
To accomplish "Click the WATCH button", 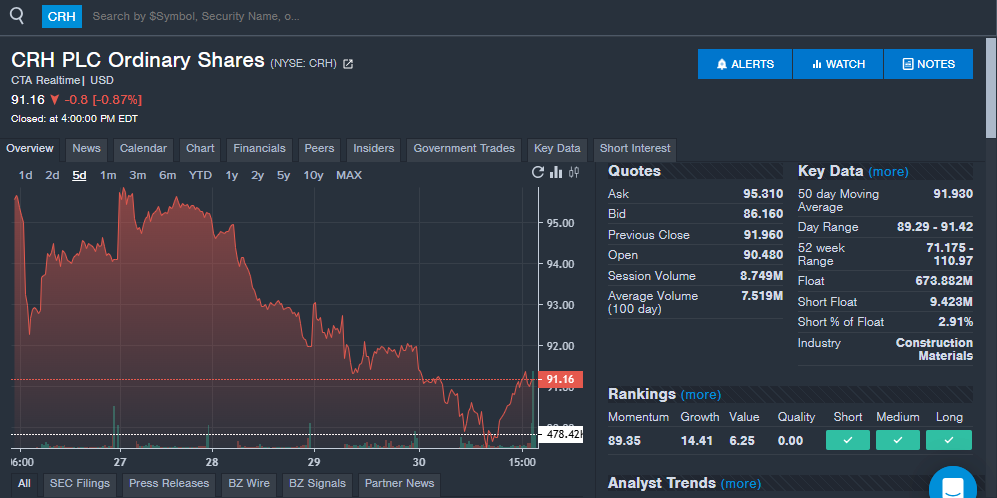I will (x=838, y=64).
